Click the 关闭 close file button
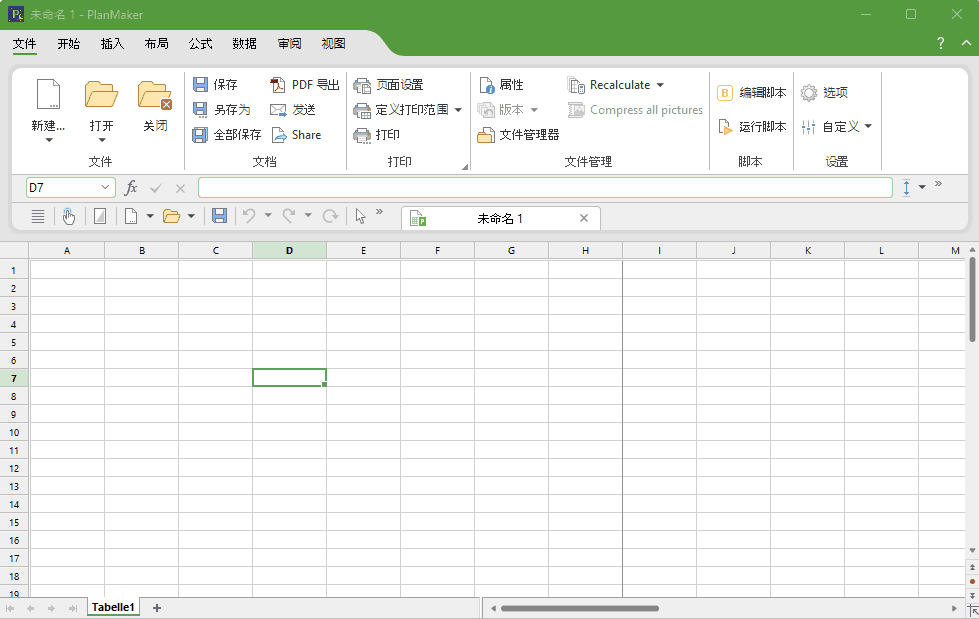 pos(155,105)
